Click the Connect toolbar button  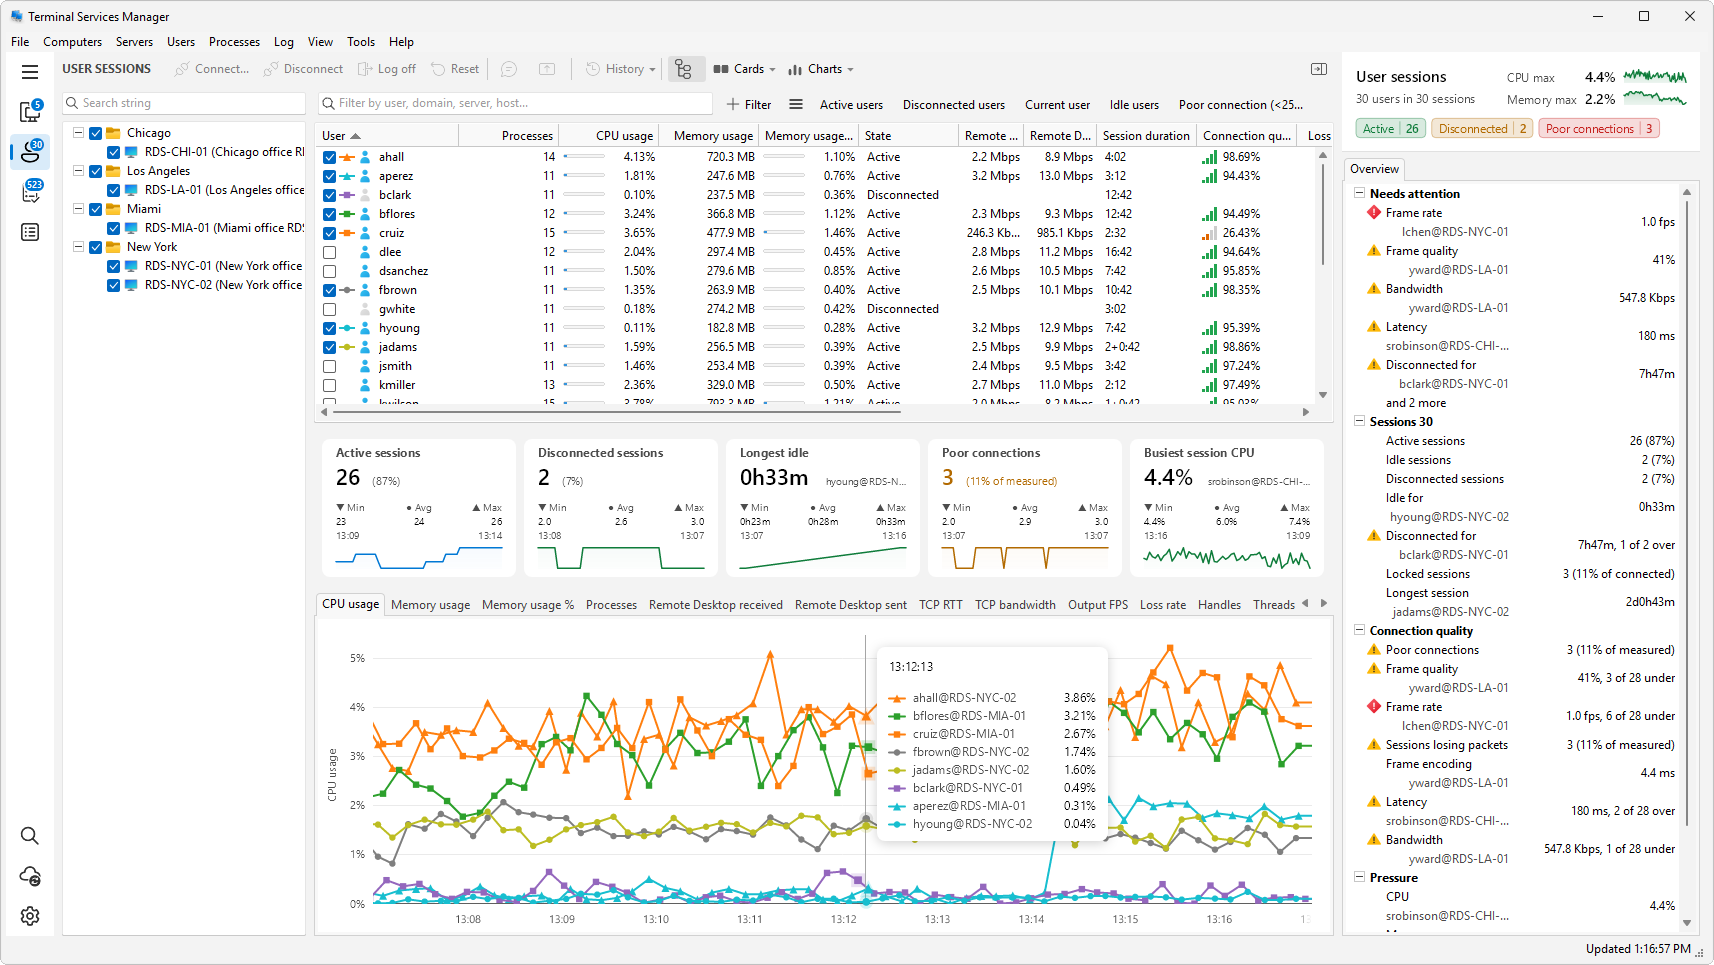click(212, 69)
